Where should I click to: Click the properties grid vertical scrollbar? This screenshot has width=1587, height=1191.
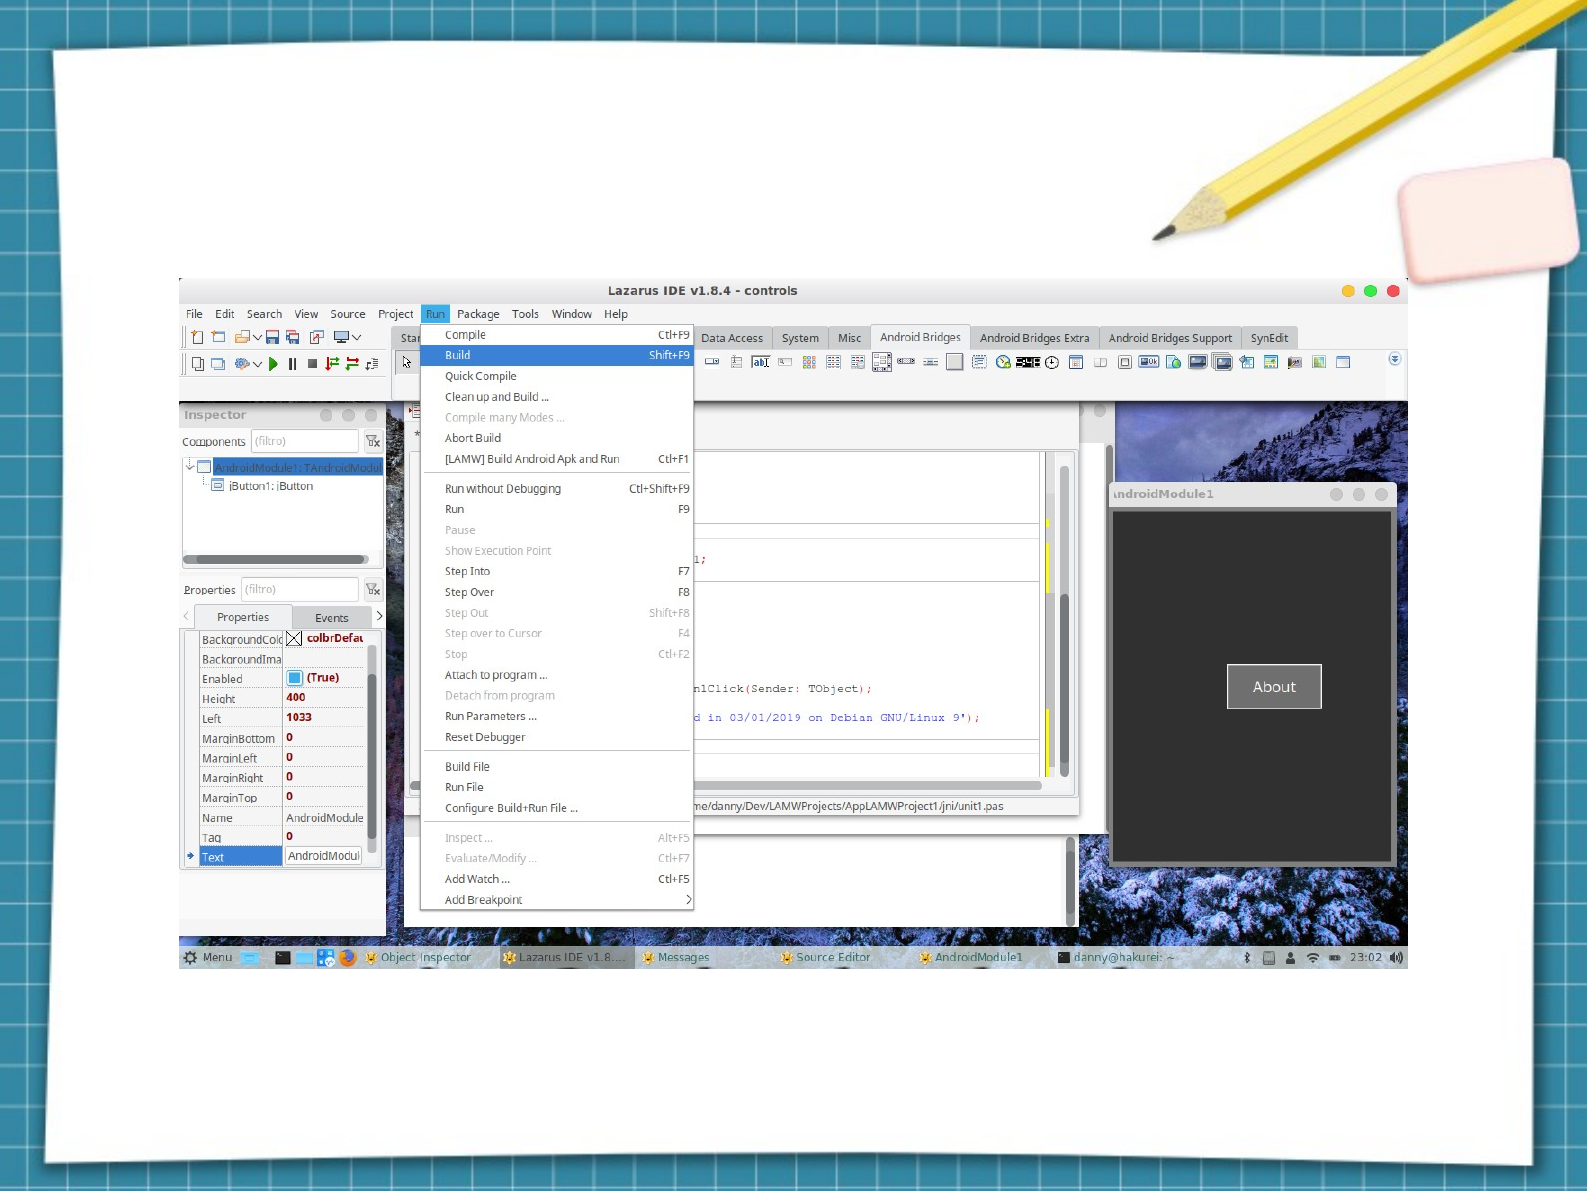pyautogui.click(x=372, y=750)
